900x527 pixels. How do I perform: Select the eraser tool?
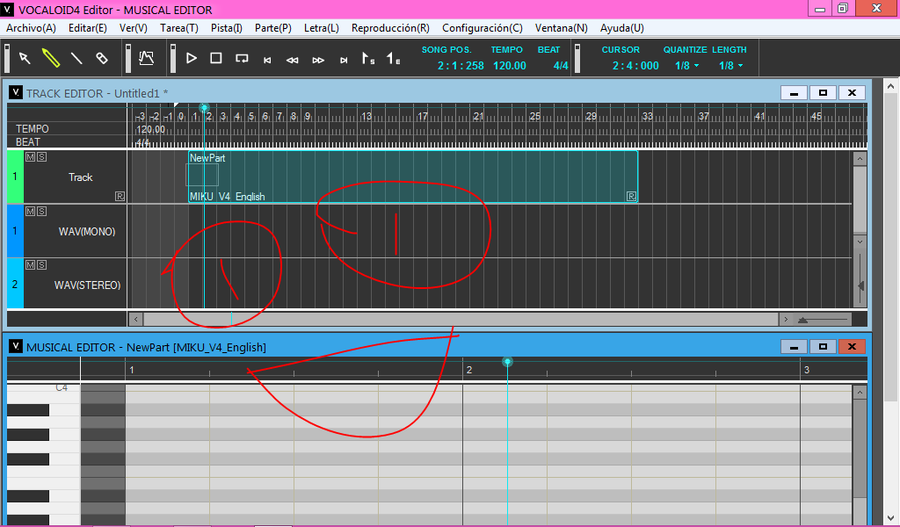pos(102,58)
